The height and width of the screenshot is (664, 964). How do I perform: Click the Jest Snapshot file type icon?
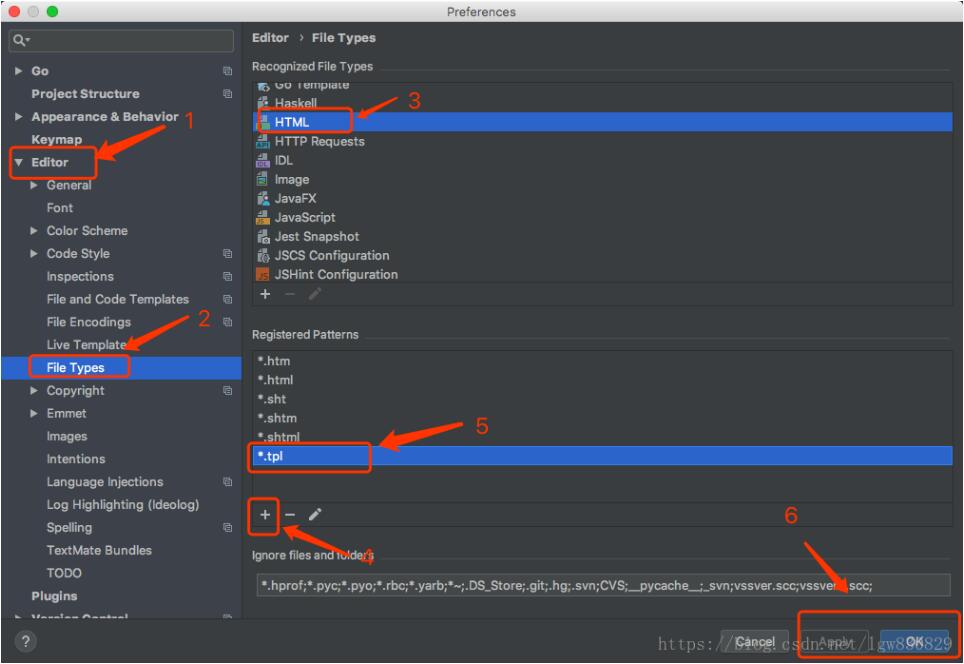(263, 237)
